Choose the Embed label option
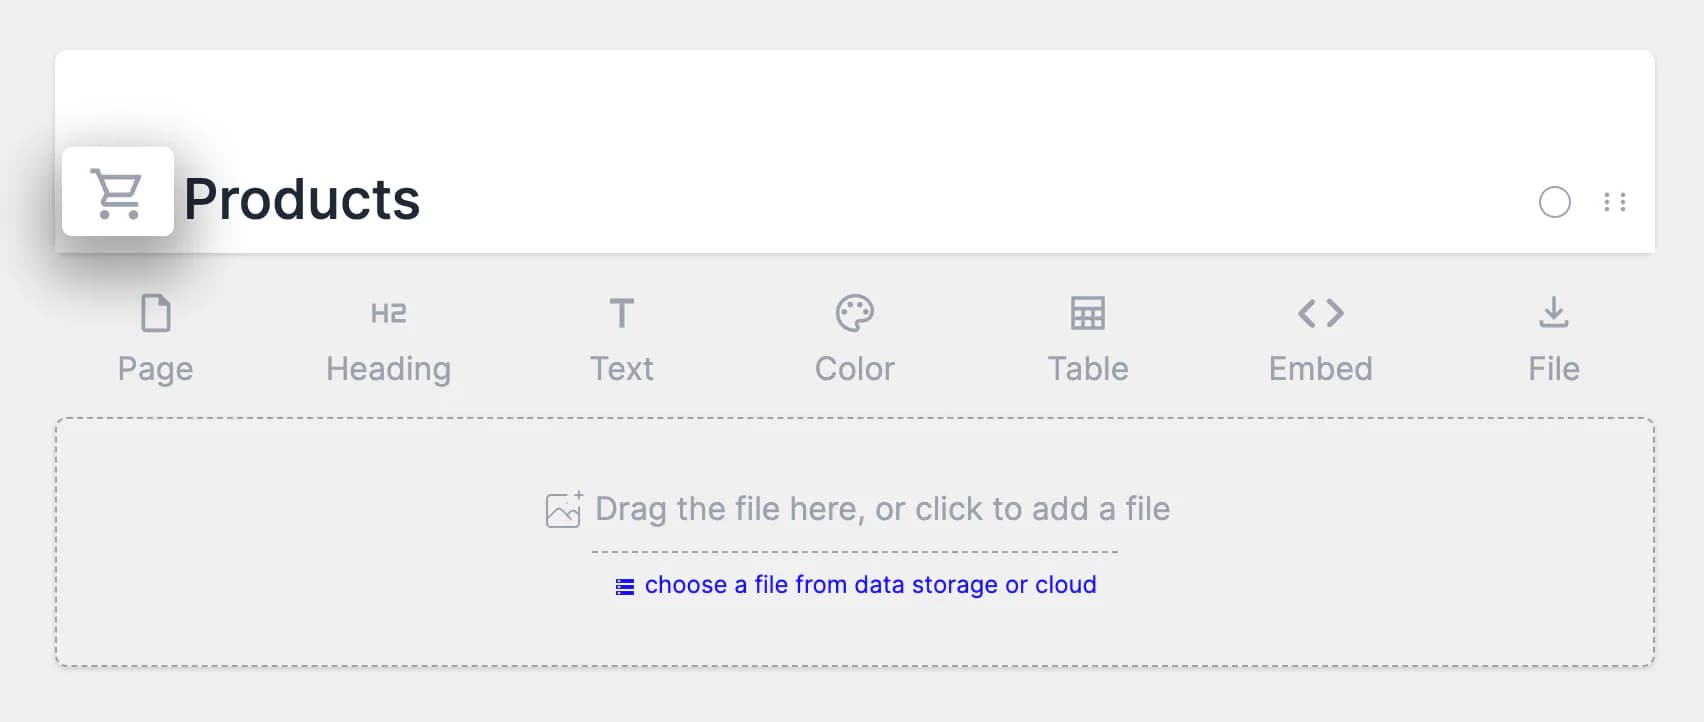Viewport: 1704px width, 722px height. click(1320, 369)
